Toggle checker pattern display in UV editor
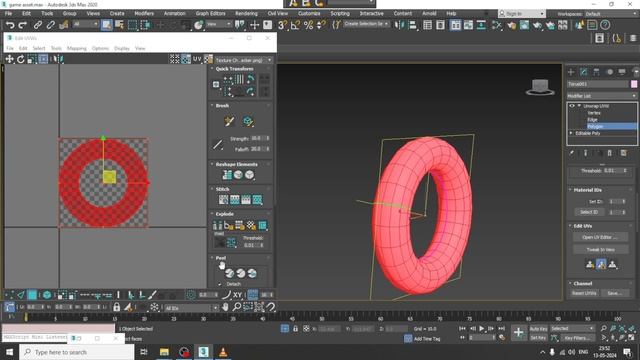 (x=186, y=59)
